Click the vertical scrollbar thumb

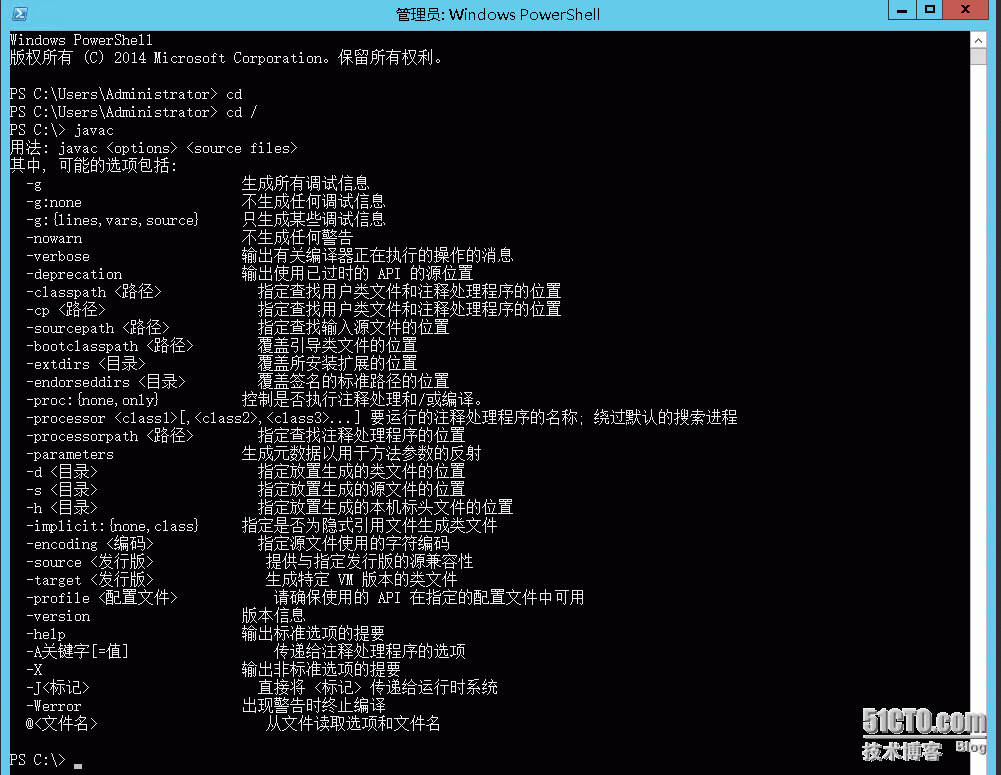978,56
